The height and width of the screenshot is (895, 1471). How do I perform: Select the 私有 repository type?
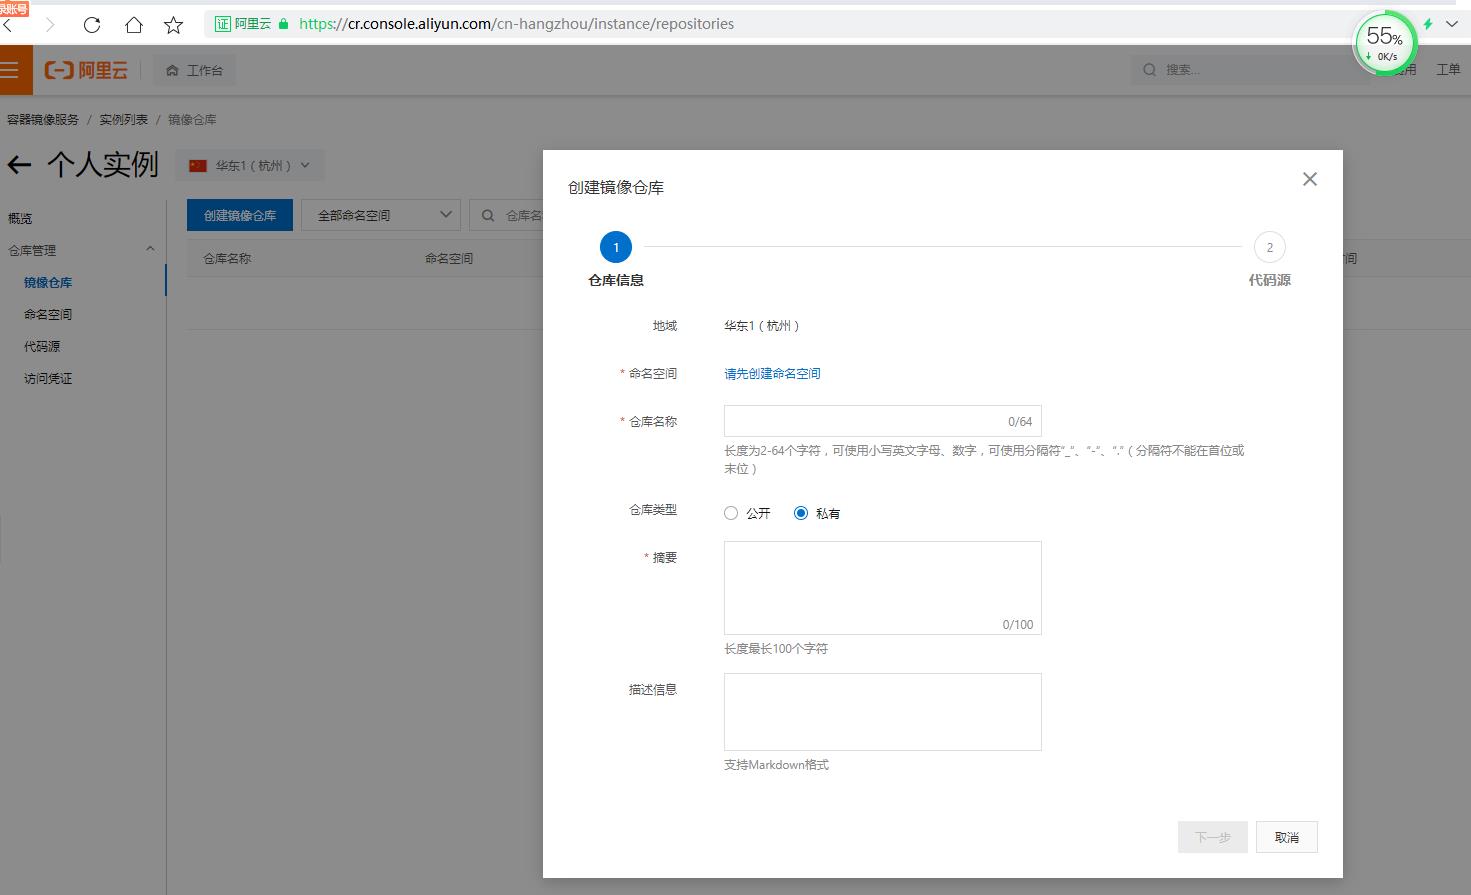tap(801, 513)
